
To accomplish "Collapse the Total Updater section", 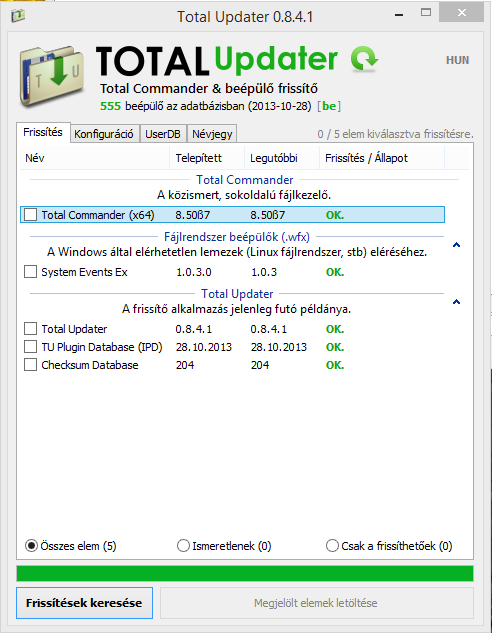I will click(456, 302).
